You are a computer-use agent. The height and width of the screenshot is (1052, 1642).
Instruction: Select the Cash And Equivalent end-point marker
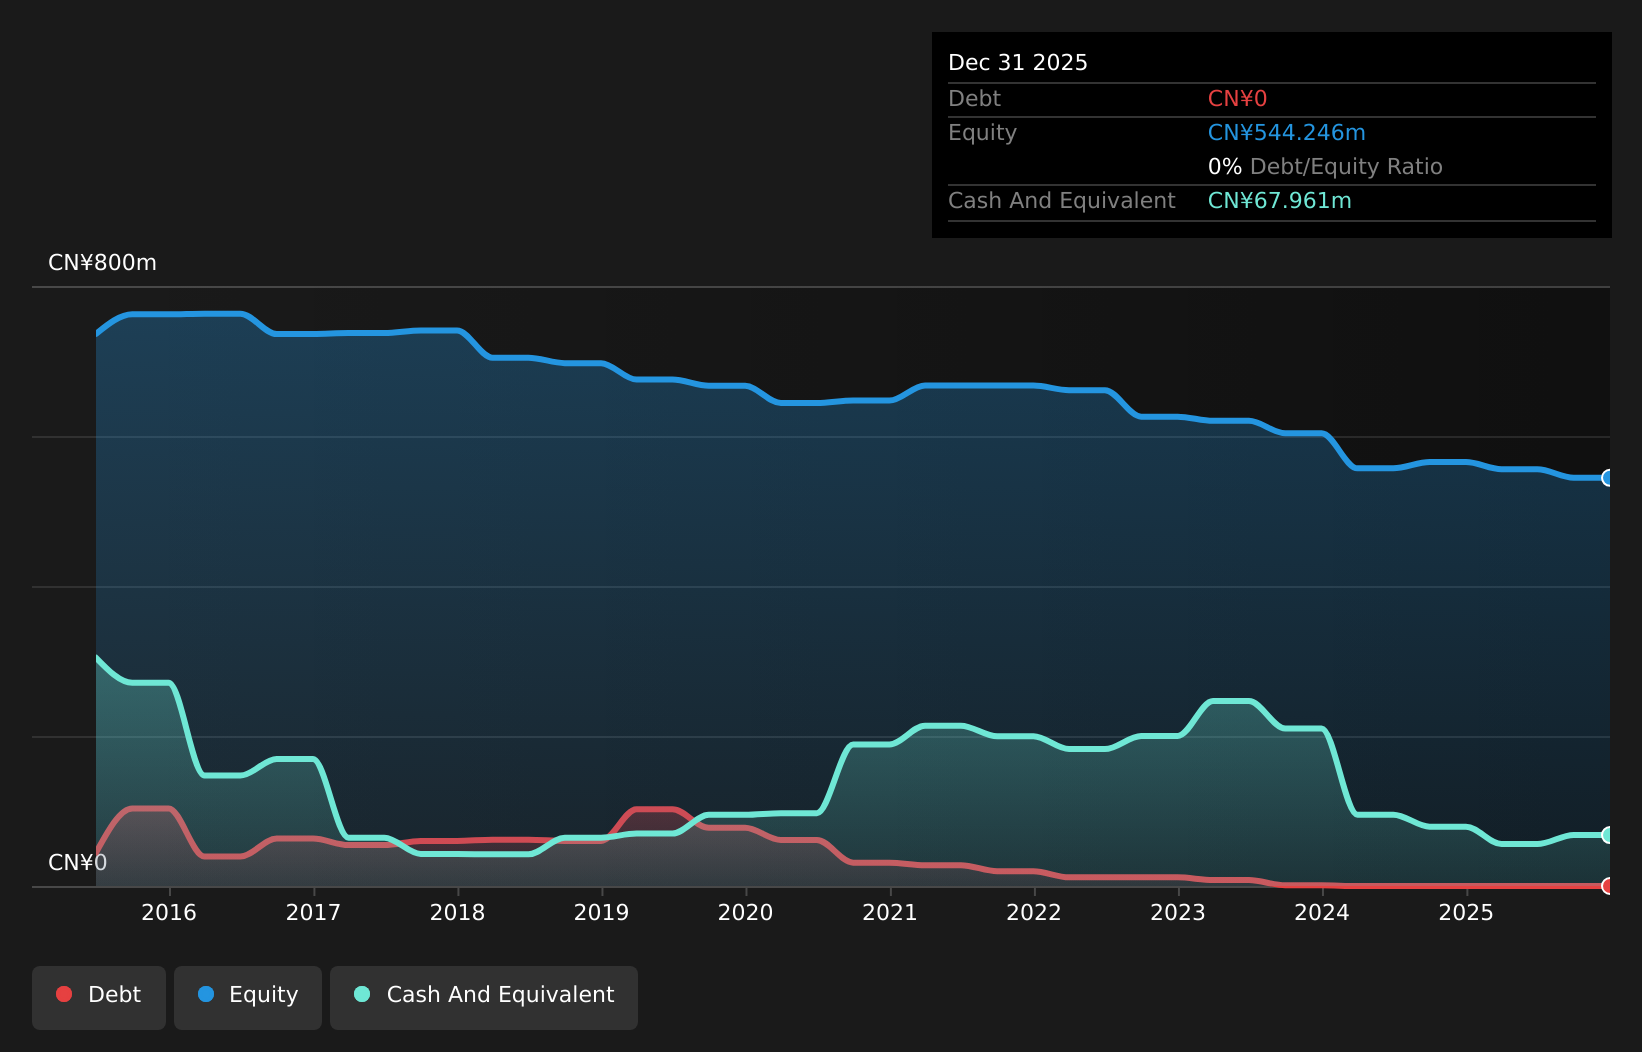1608,835
